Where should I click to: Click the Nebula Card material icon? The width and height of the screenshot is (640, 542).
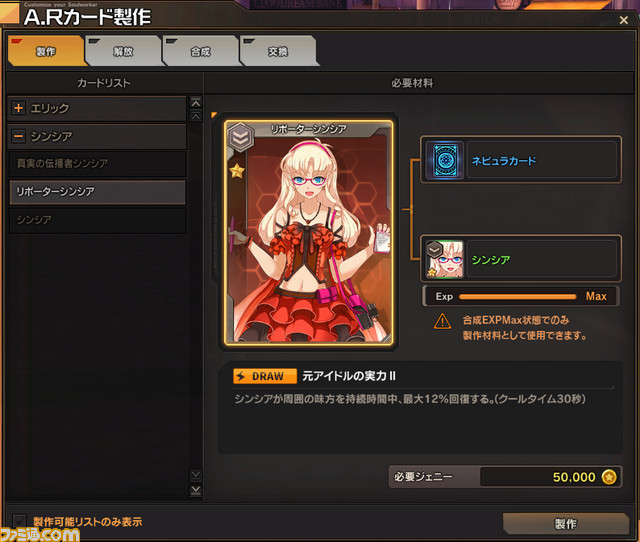[444, 160]
